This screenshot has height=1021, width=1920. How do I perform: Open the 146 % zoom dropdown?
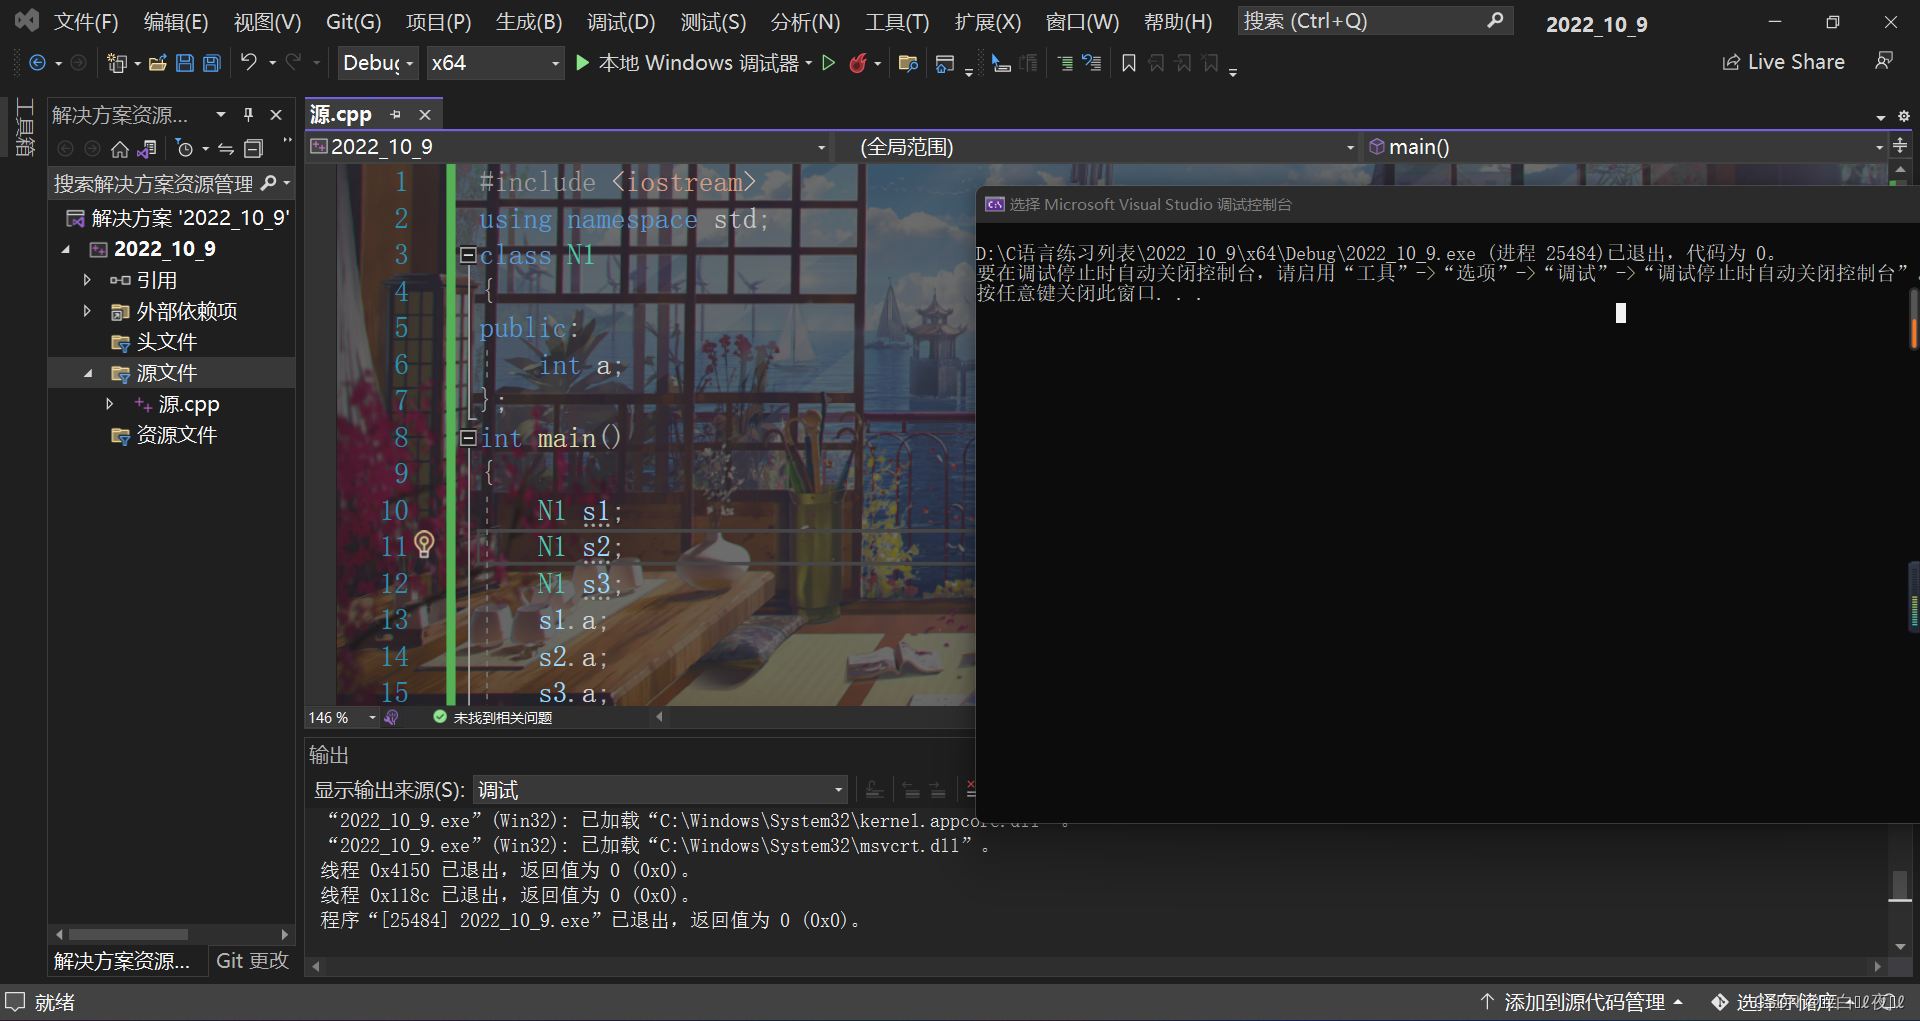coord(373,718)
